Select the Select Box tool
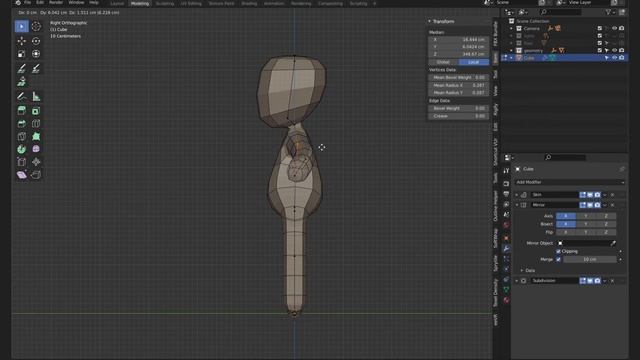Viewport: 640px width, 360px height. (x=22, y=27)
